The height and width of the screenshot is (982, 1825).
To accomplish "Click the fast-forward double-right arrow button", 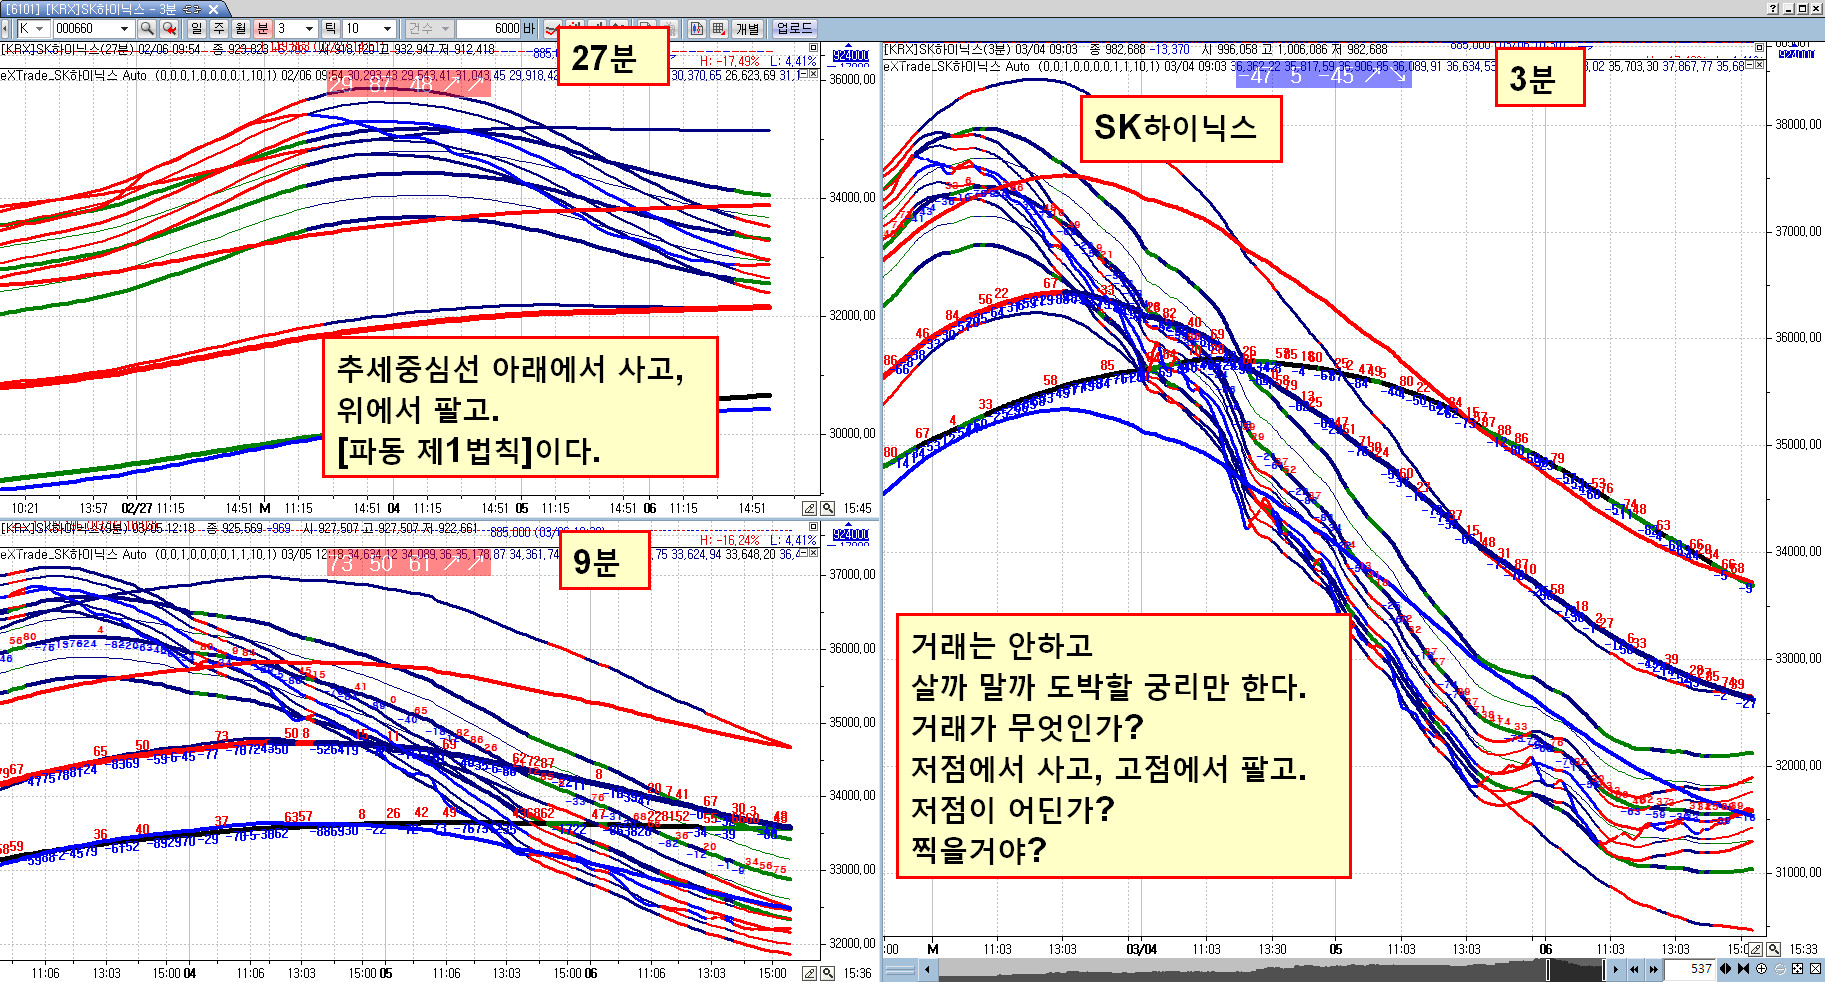I will 1654,969.
